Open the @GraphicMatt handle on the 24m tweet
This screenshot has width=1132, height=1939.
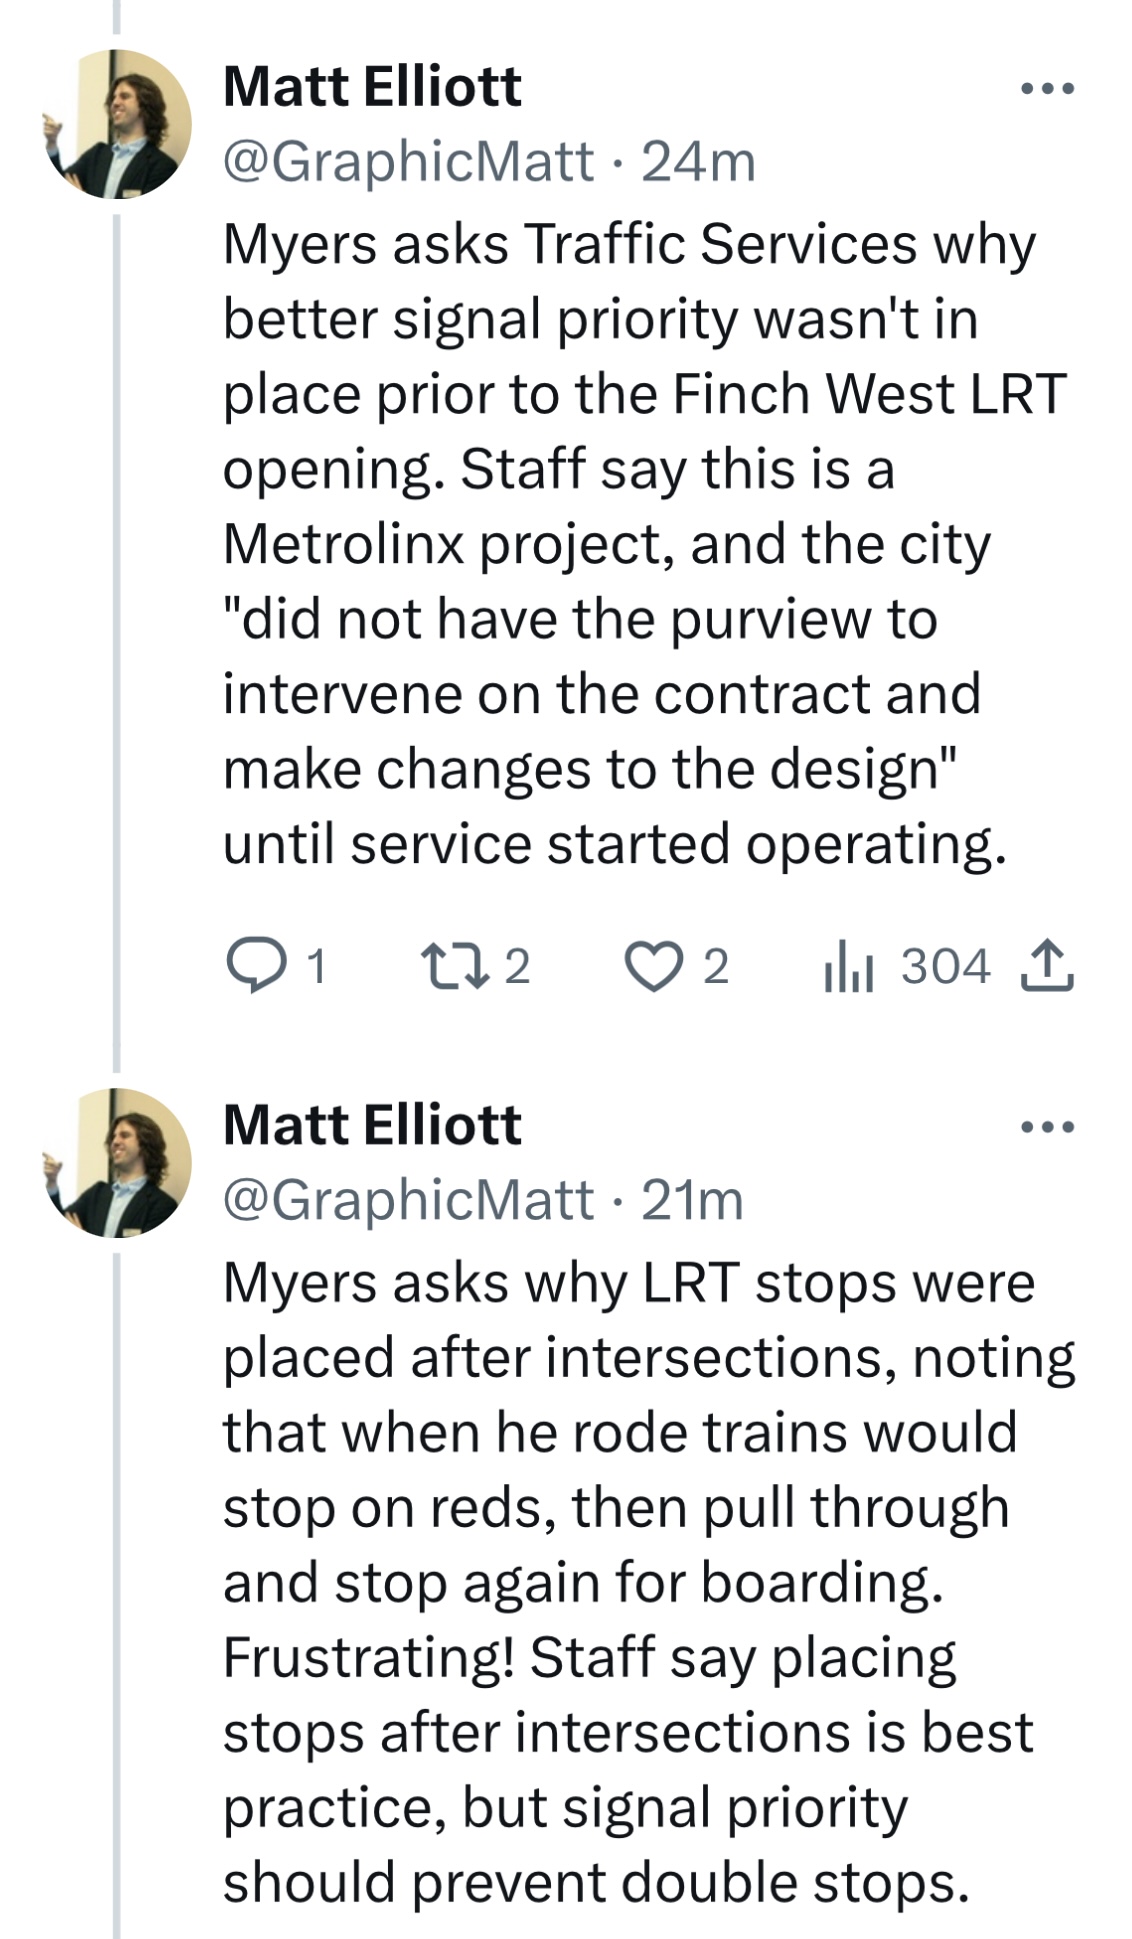[x=408, y=162]
